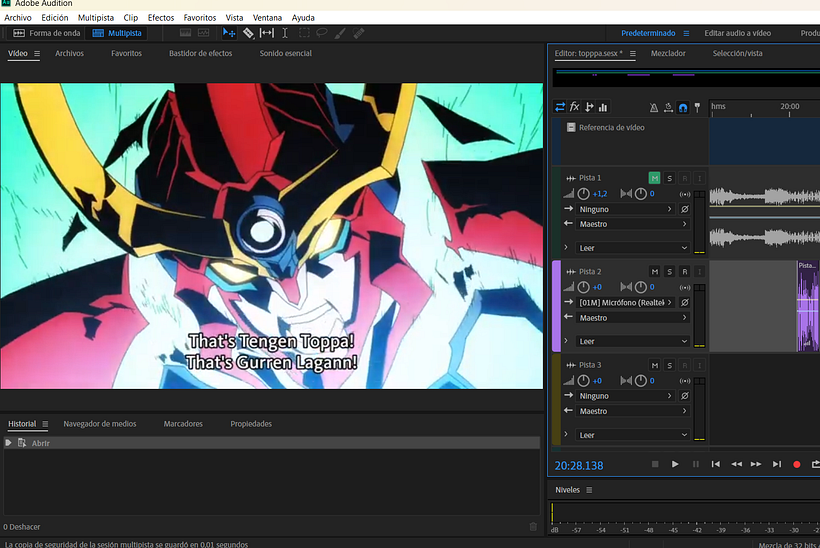
Task: Open the Multipista menu in menu bar
Action: click(96, 18)
